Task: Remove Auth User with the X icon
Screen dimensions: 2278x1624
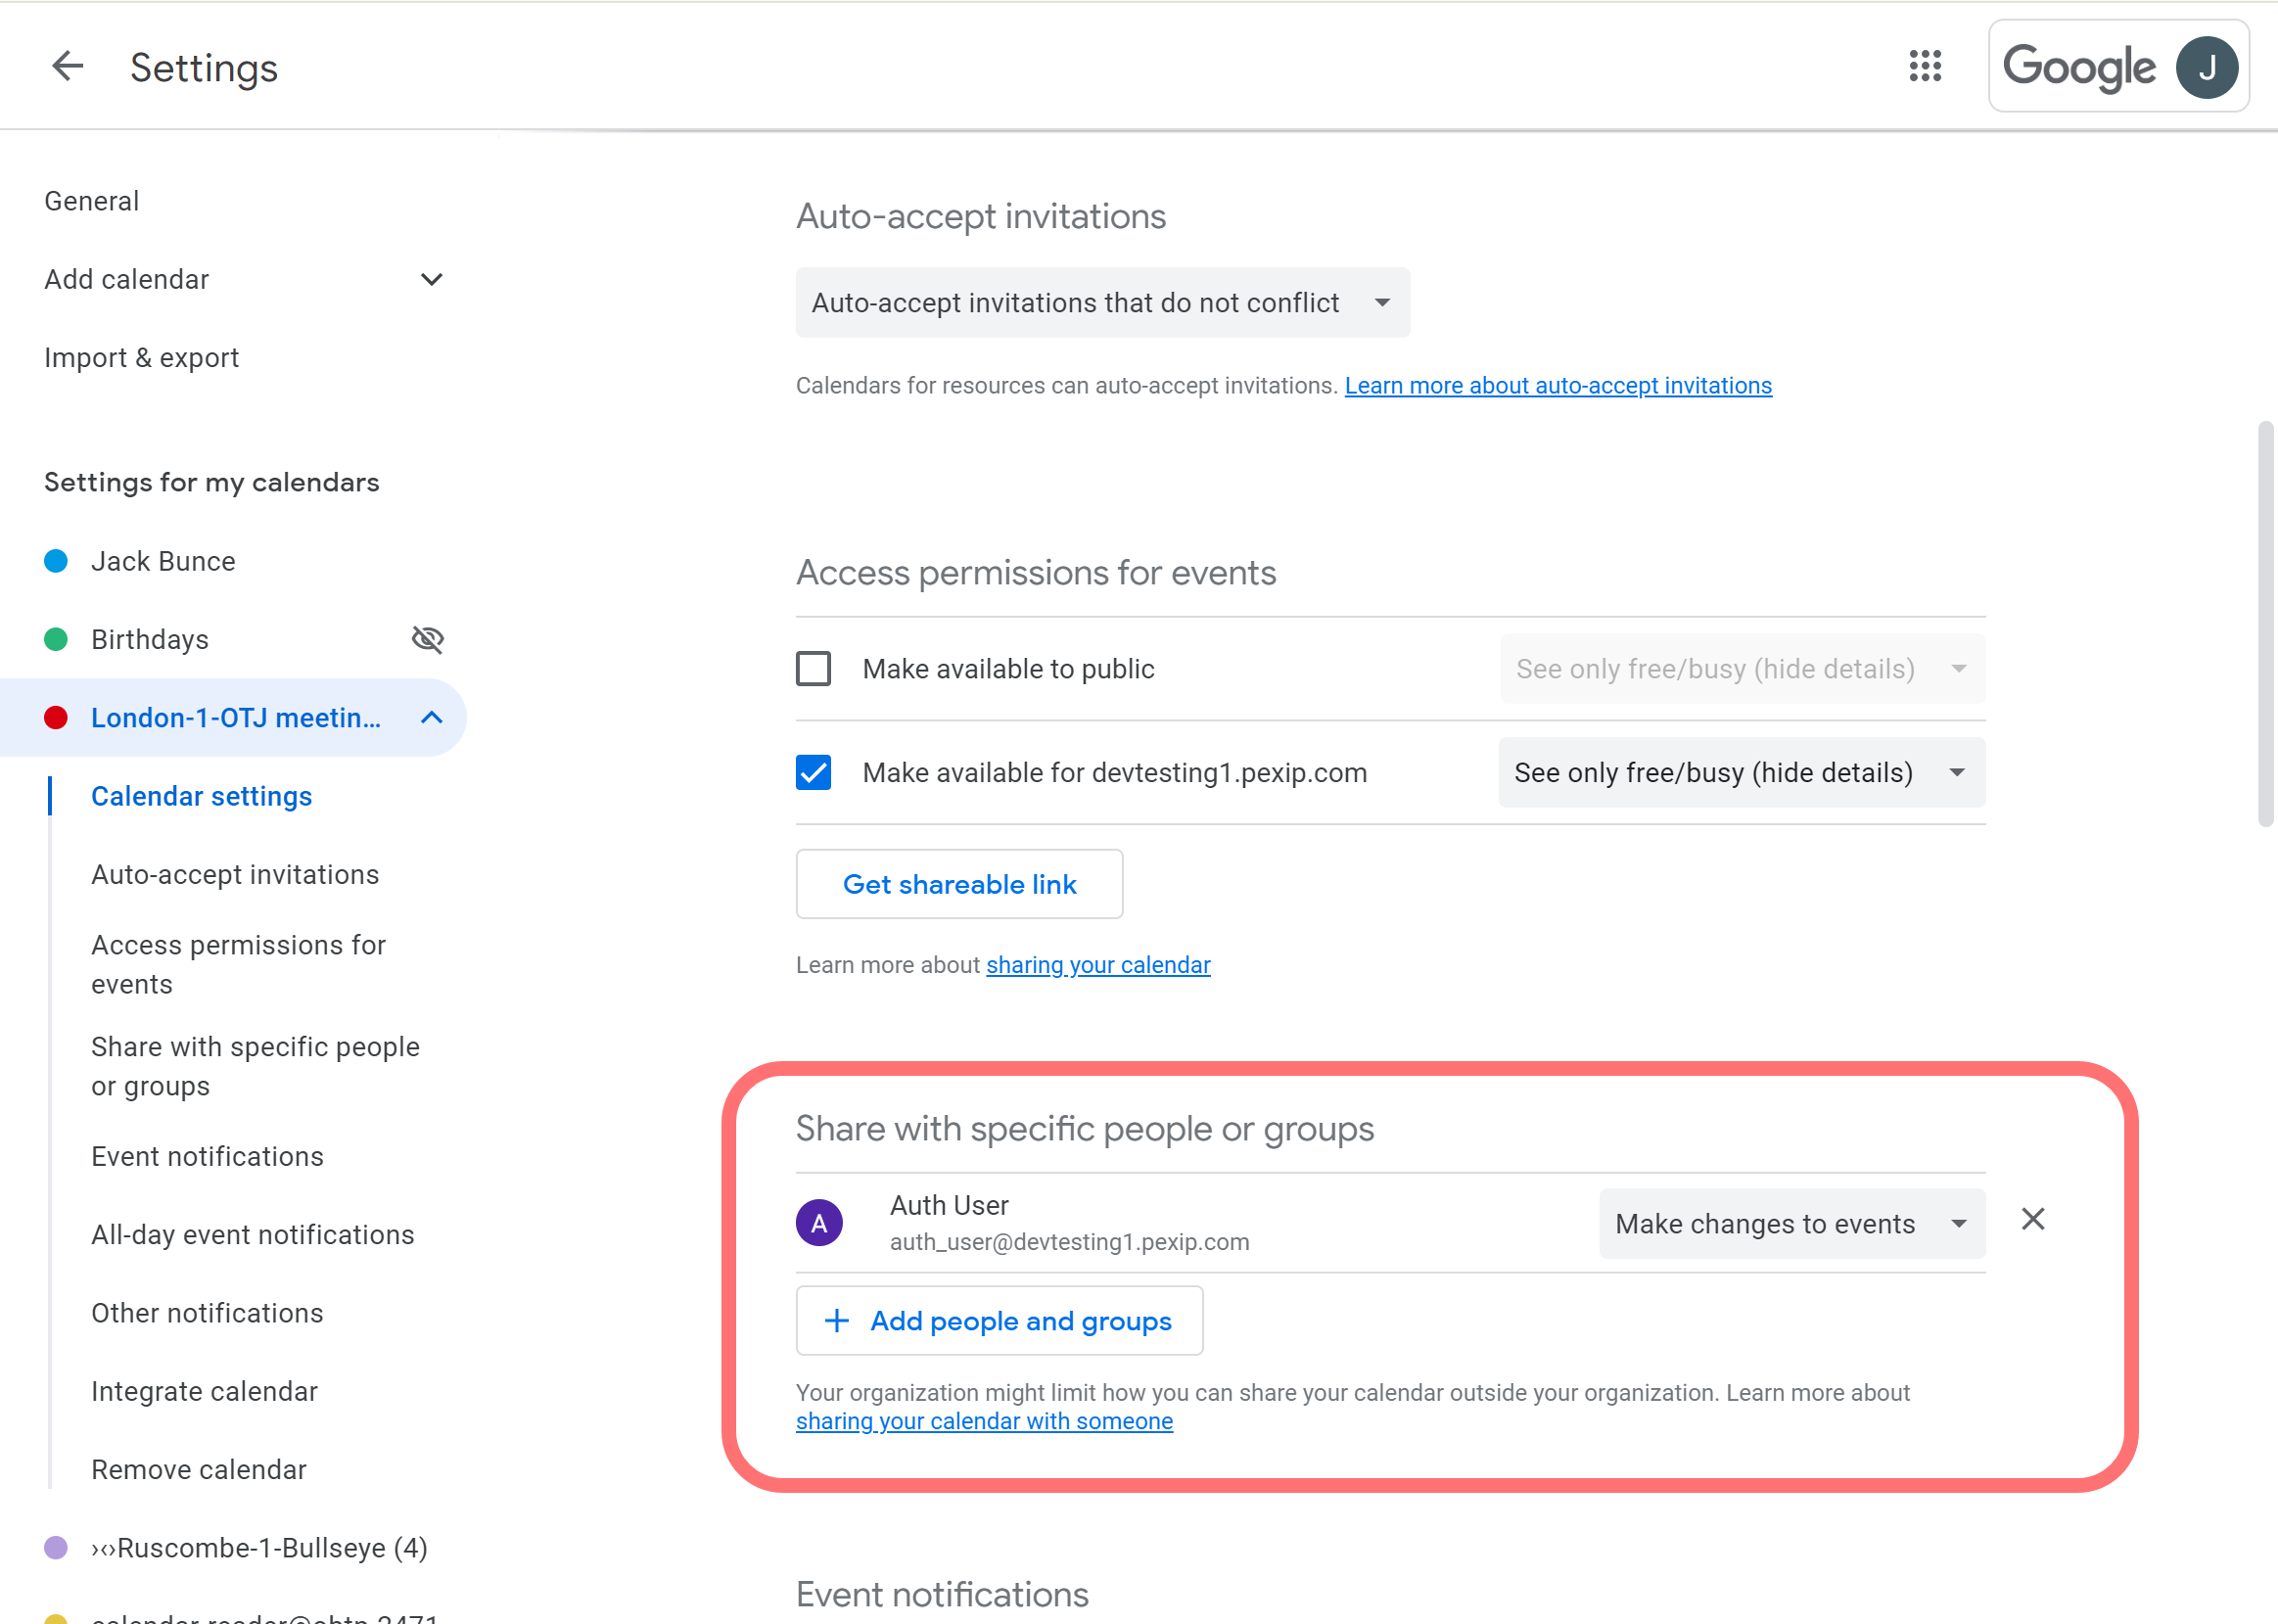Action: [x=2032, y=1219]
